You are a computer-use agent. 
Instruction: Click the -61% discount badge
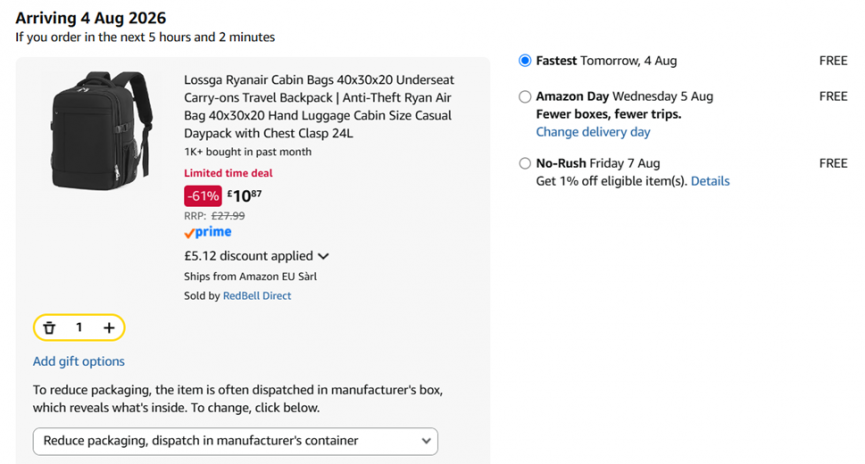tap(203, 196)
